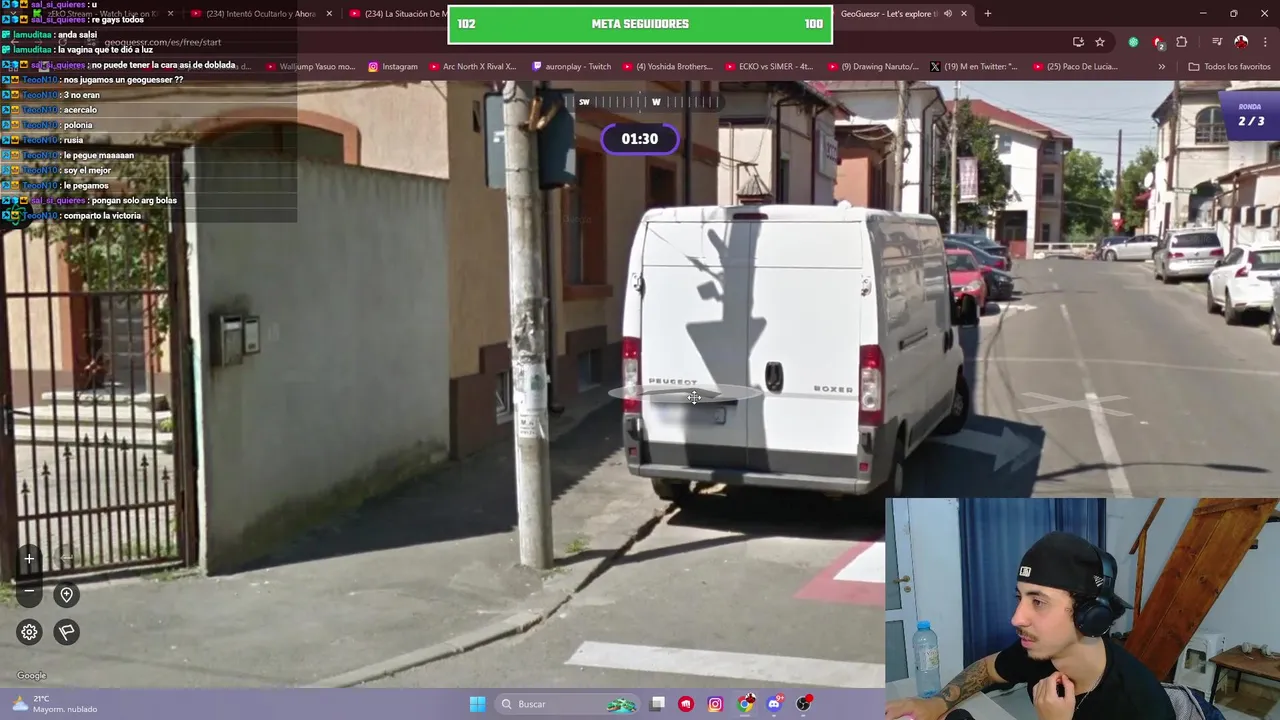The width and height of the screenshot is (1280, 720).
Task: Click the compass heading bar
Action: click(x=640, y=102)
